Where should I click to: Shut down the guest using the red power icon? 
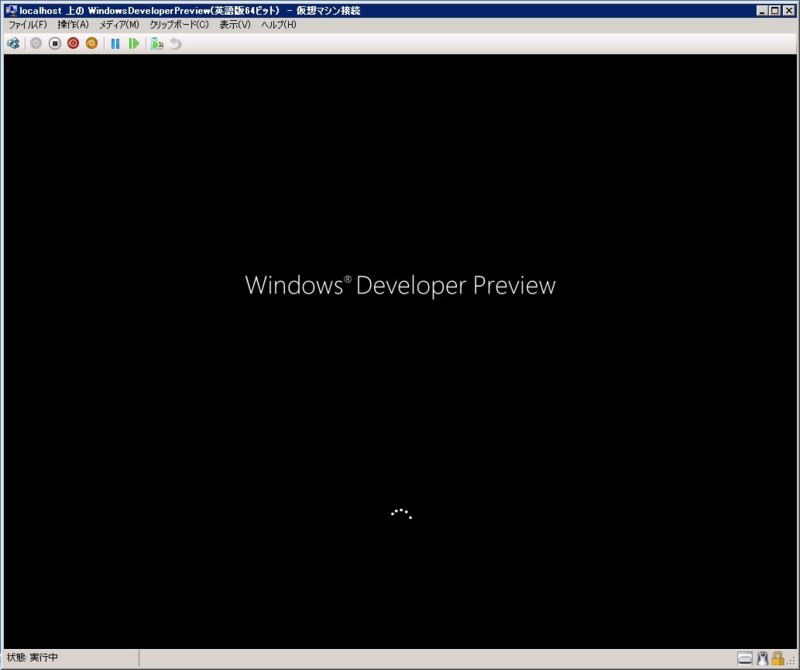click(73, 43)
